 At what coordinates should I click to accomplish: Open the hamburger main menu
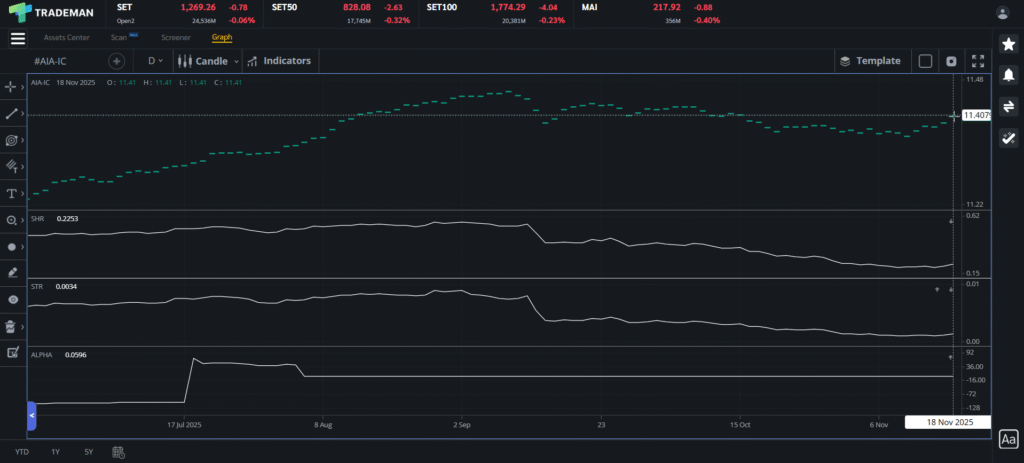click(x=17, y=38)
